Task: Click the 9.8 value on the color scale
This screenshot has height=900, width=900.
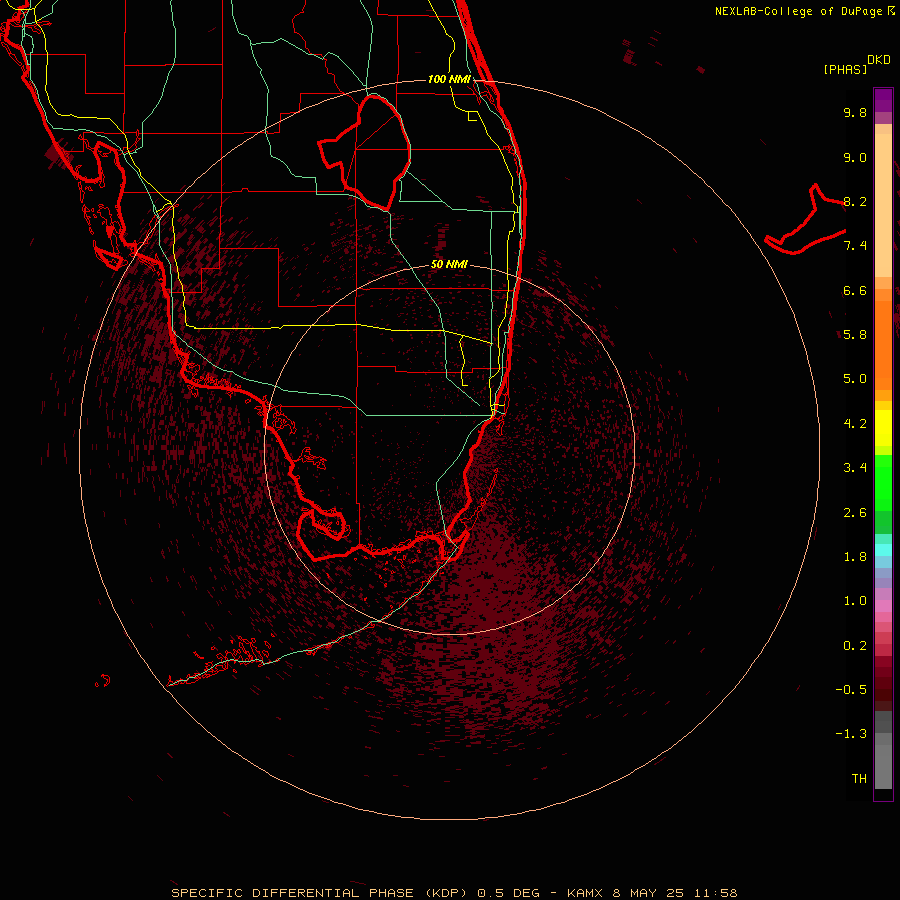Action: point(855,112)
